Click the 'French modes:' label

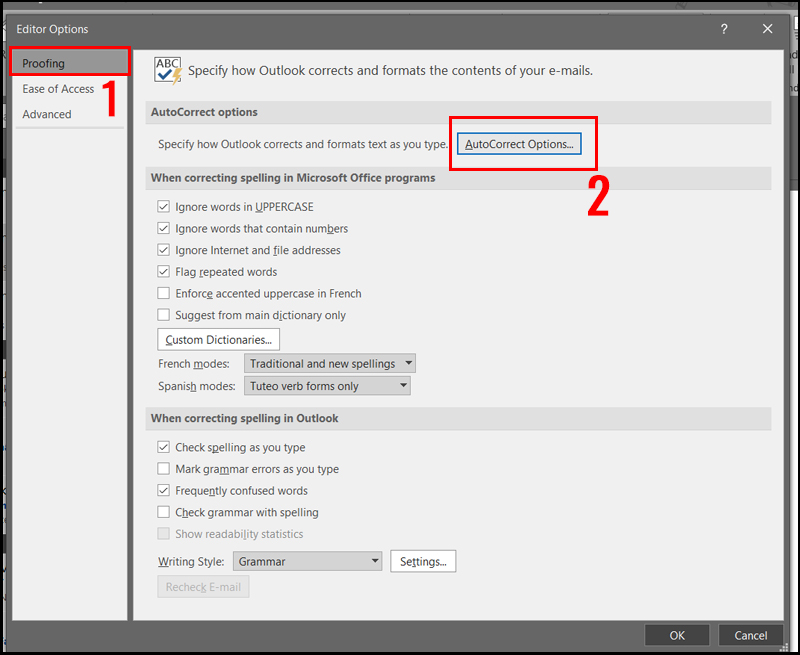click(194, 364)
